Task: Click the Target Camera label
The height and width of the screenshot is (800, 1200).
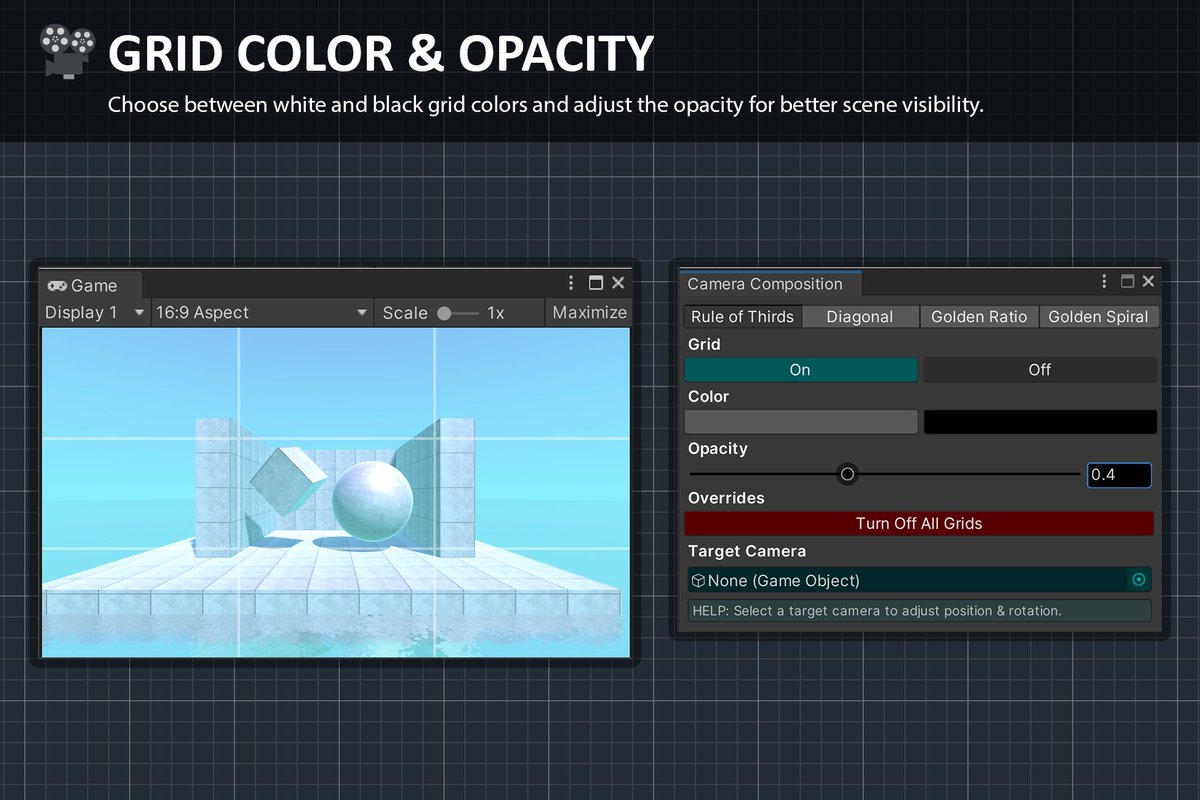Action: [747, 551]
